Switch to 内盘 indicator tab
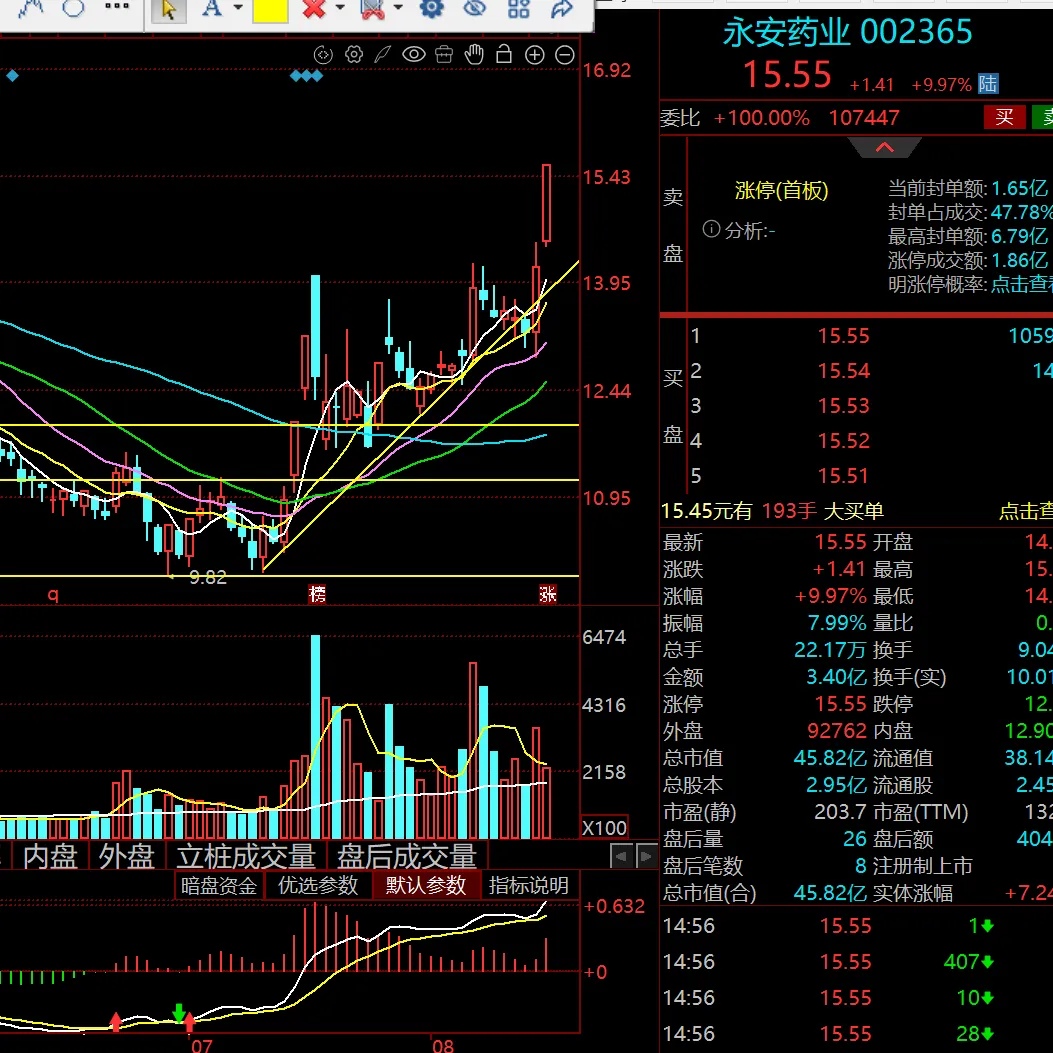The image size is (1053, 1053). (50, 856)
